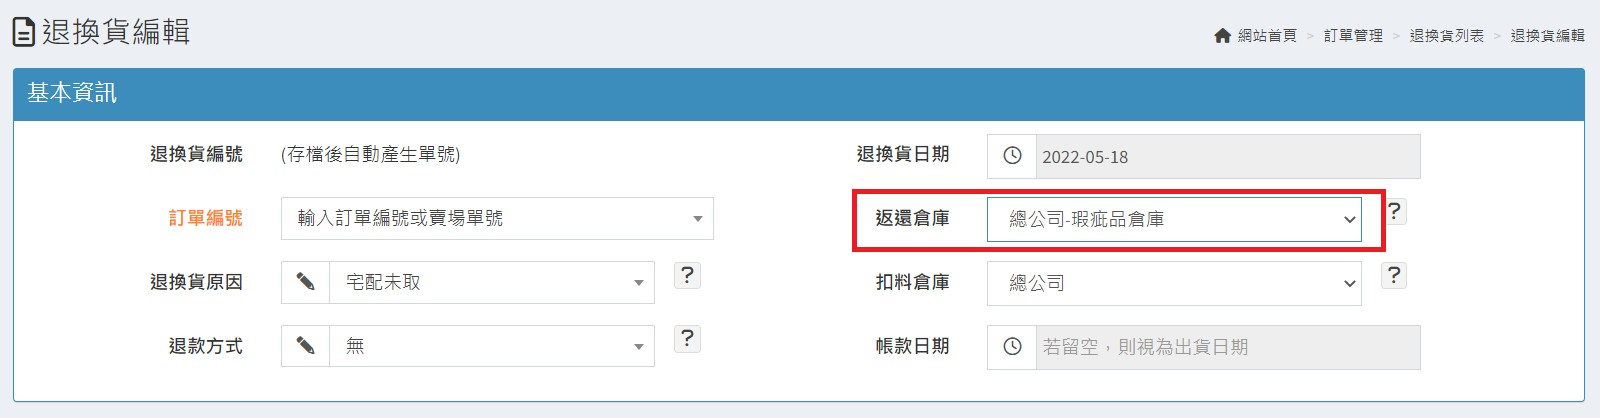The image size is (1600, 418).
Task: Open the 扣料倉庫 select showing 總公司
Action: coord(1173,283)
